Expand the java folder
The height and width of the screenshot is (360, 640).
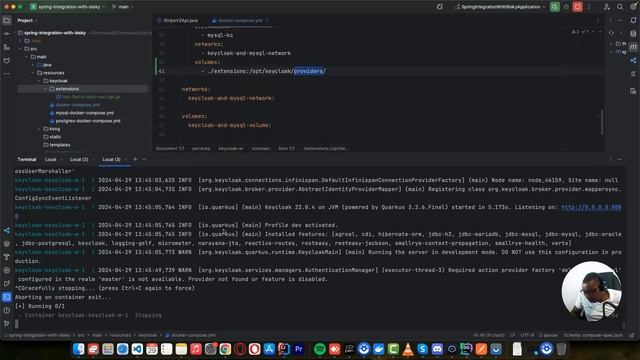click(33, 65)
